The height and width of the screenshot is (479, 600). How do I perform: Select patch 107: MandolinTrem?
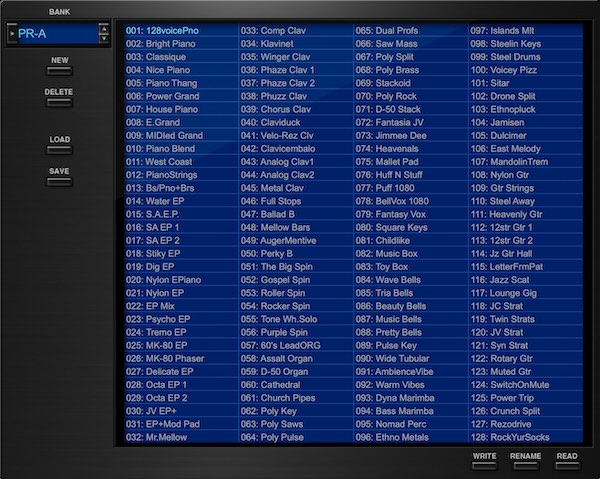pyautogui.click(x=526, y=162)
